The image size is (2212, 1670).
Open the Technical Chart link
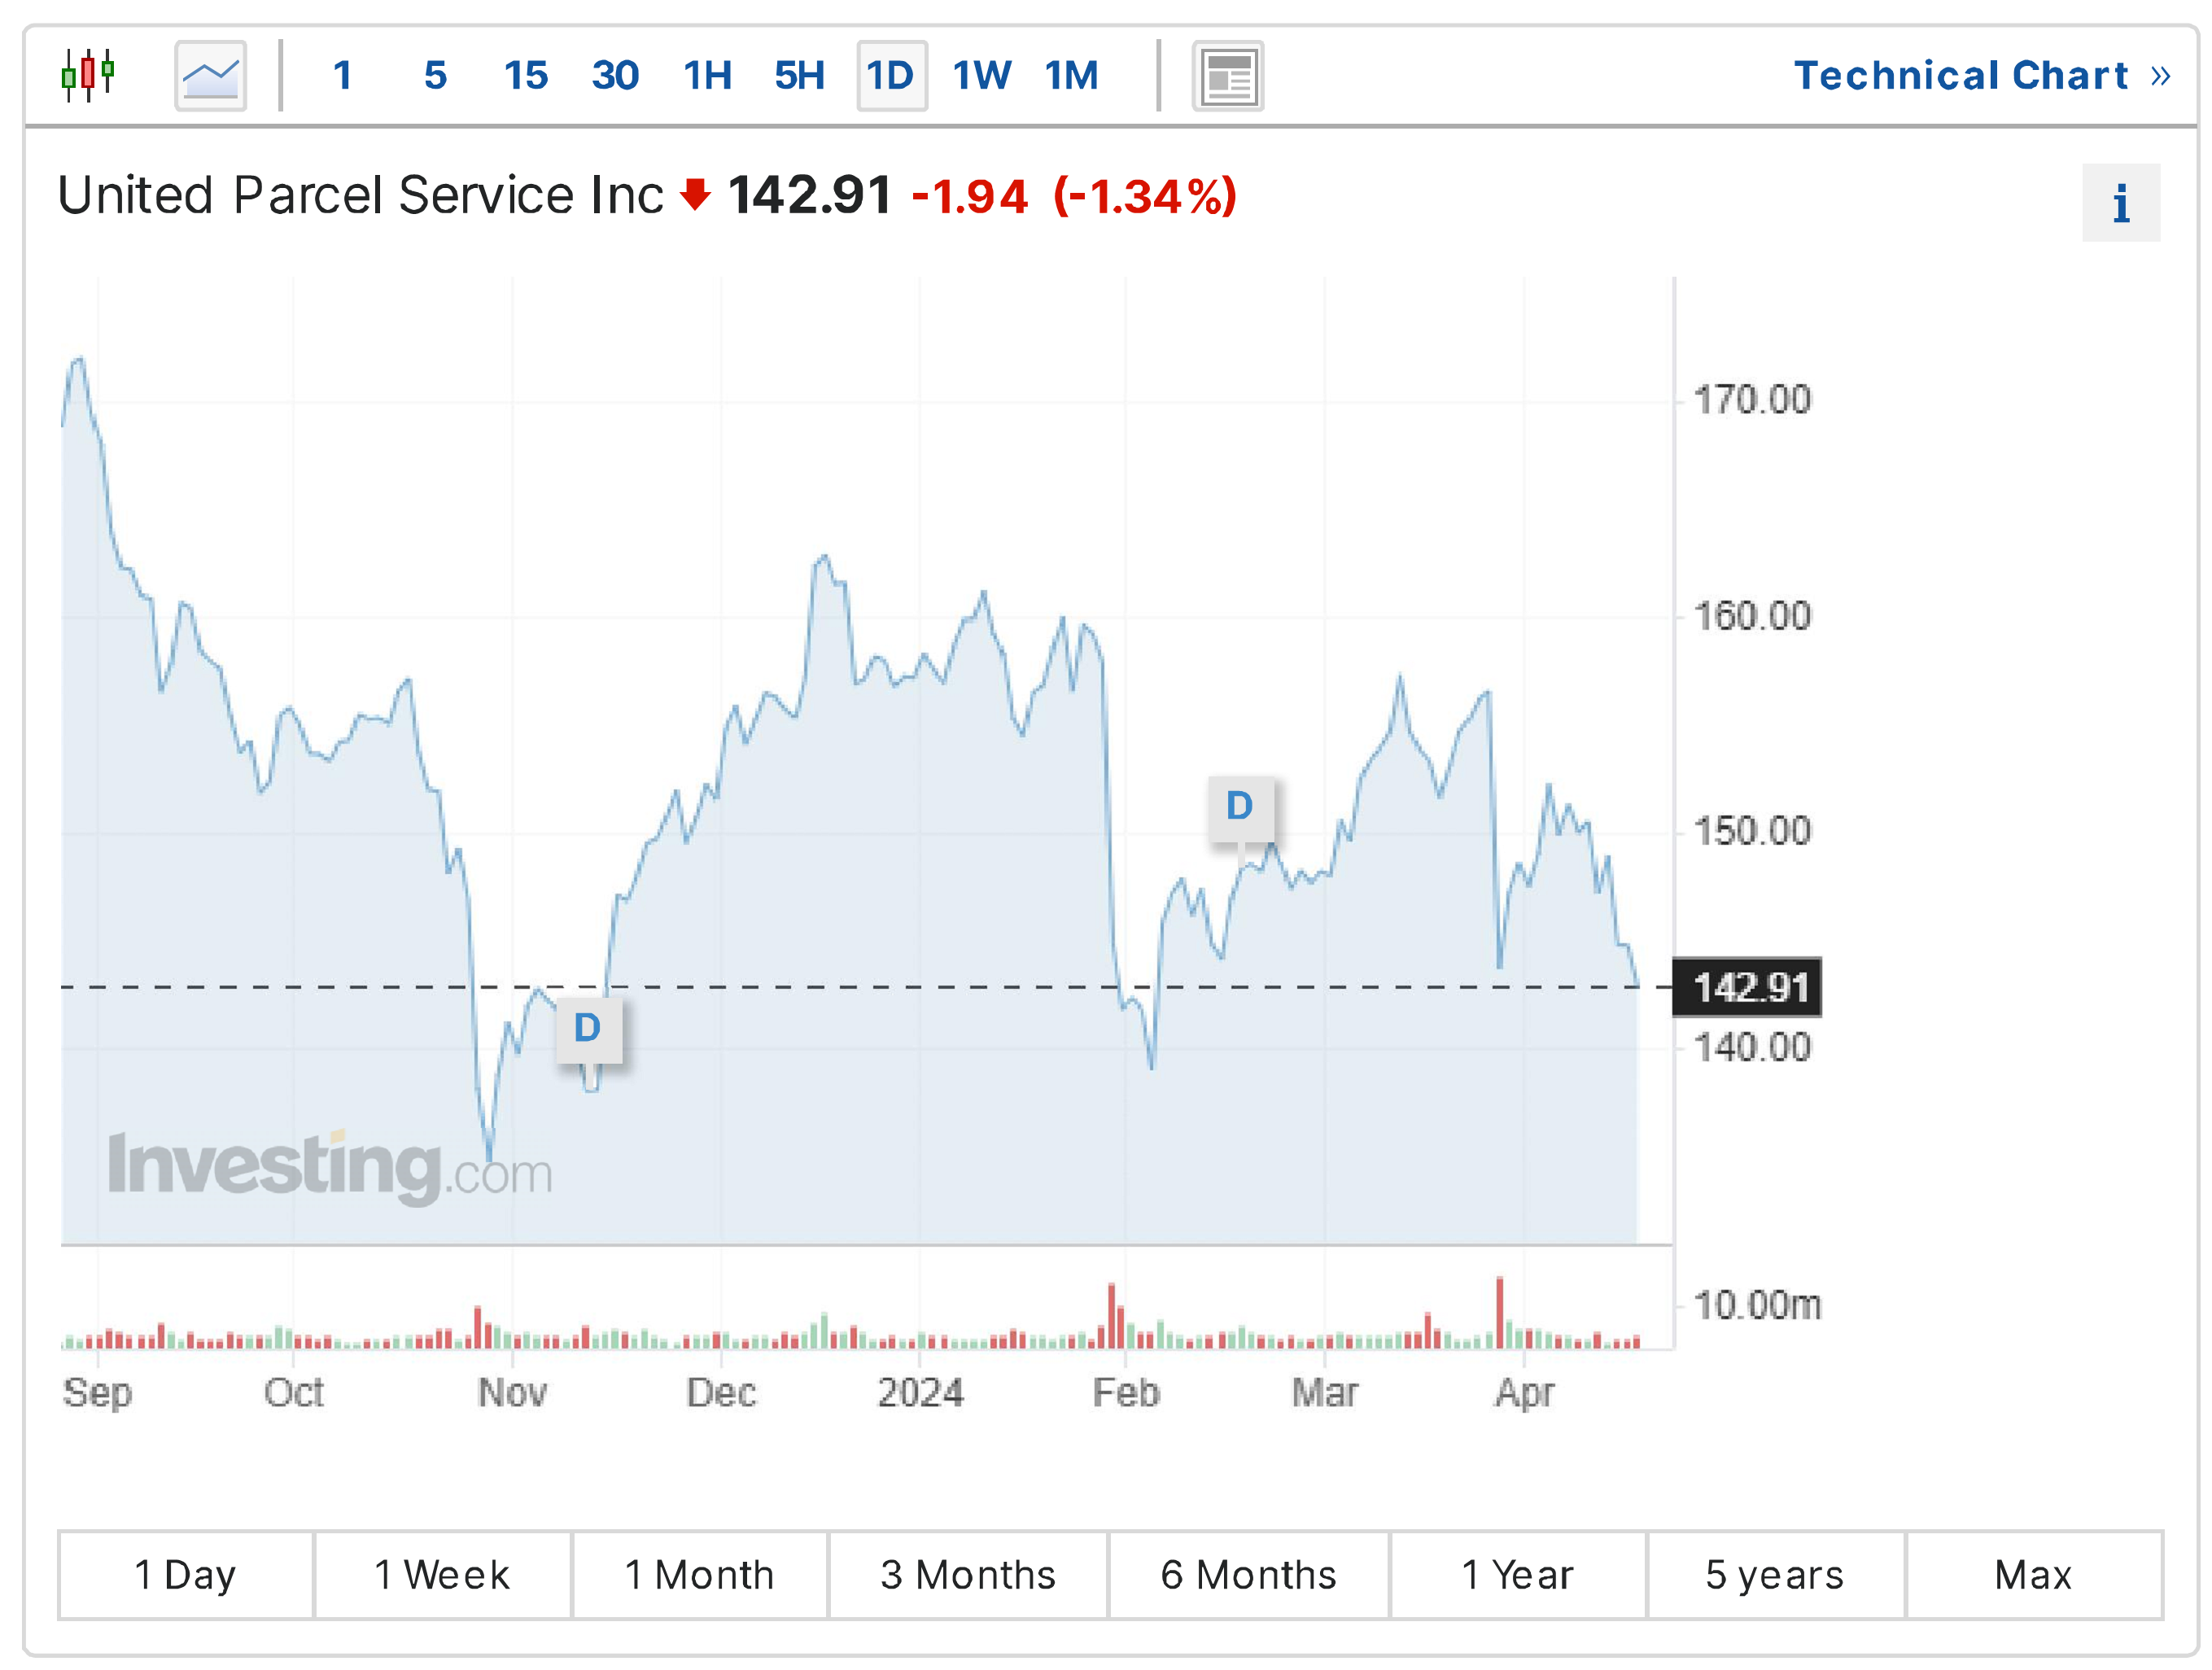pyautogui.click(x=1960, y=76)
